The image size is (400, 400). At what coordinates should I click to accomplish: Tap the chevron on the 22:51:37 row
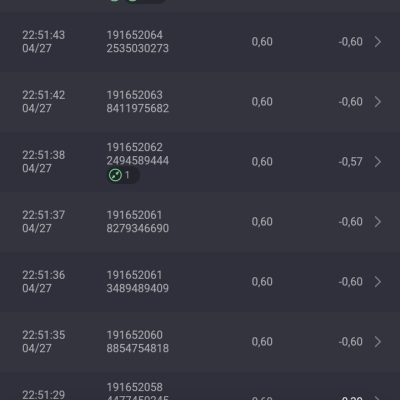pyautogui.click(x=378, y=222)
